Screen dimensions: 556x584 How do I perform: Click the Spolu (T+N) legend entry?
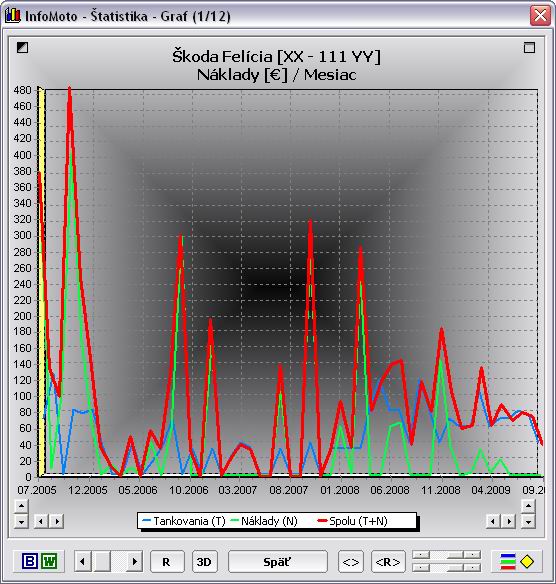(x=353, y=521)
